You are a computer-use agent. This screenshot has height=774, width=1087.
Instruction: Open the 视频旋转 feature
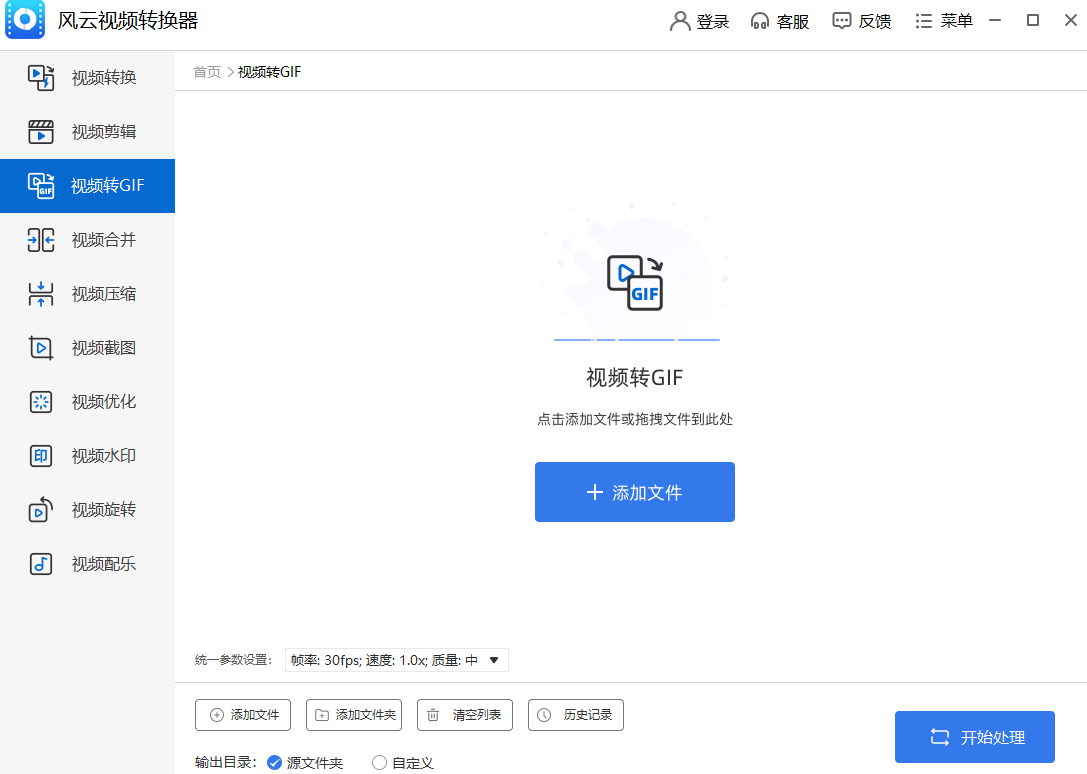87,510
